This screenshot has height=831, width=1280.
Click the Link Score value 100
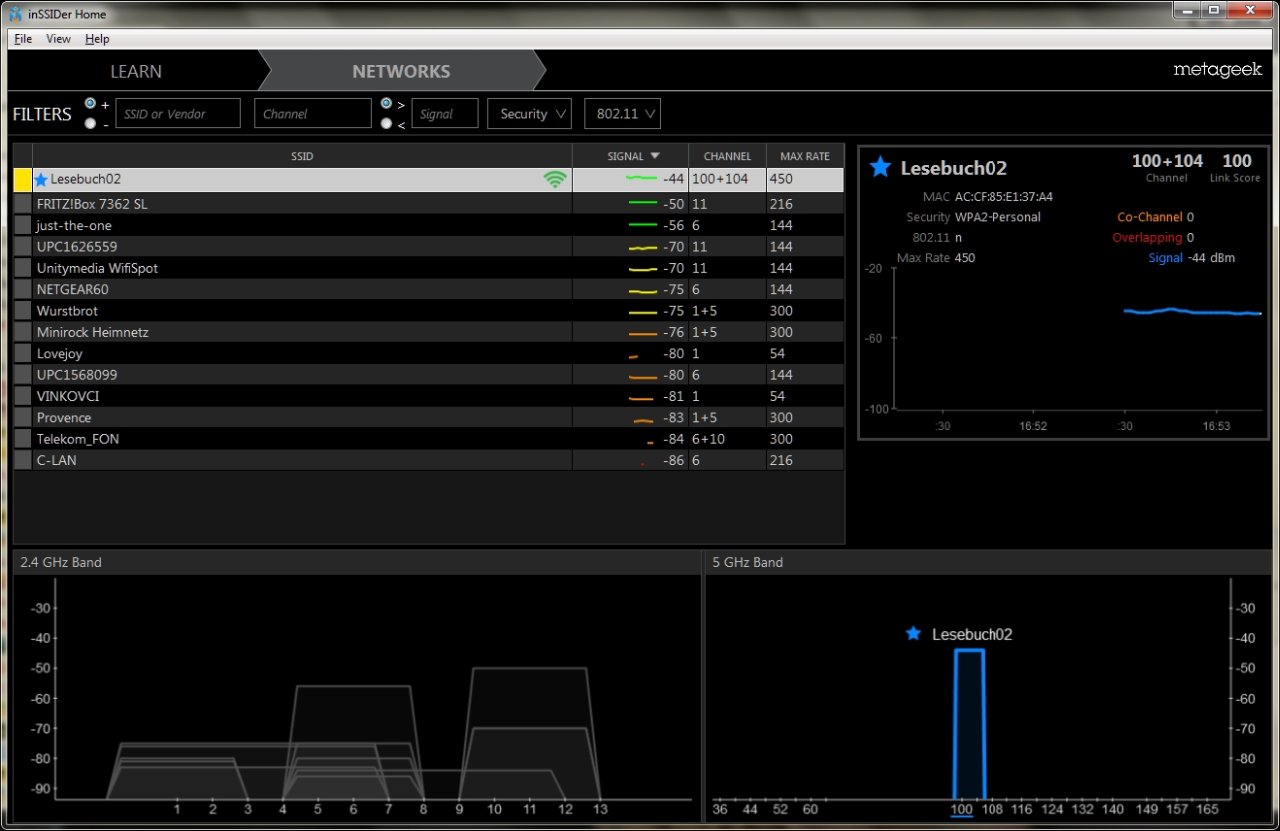point(1237,161)
